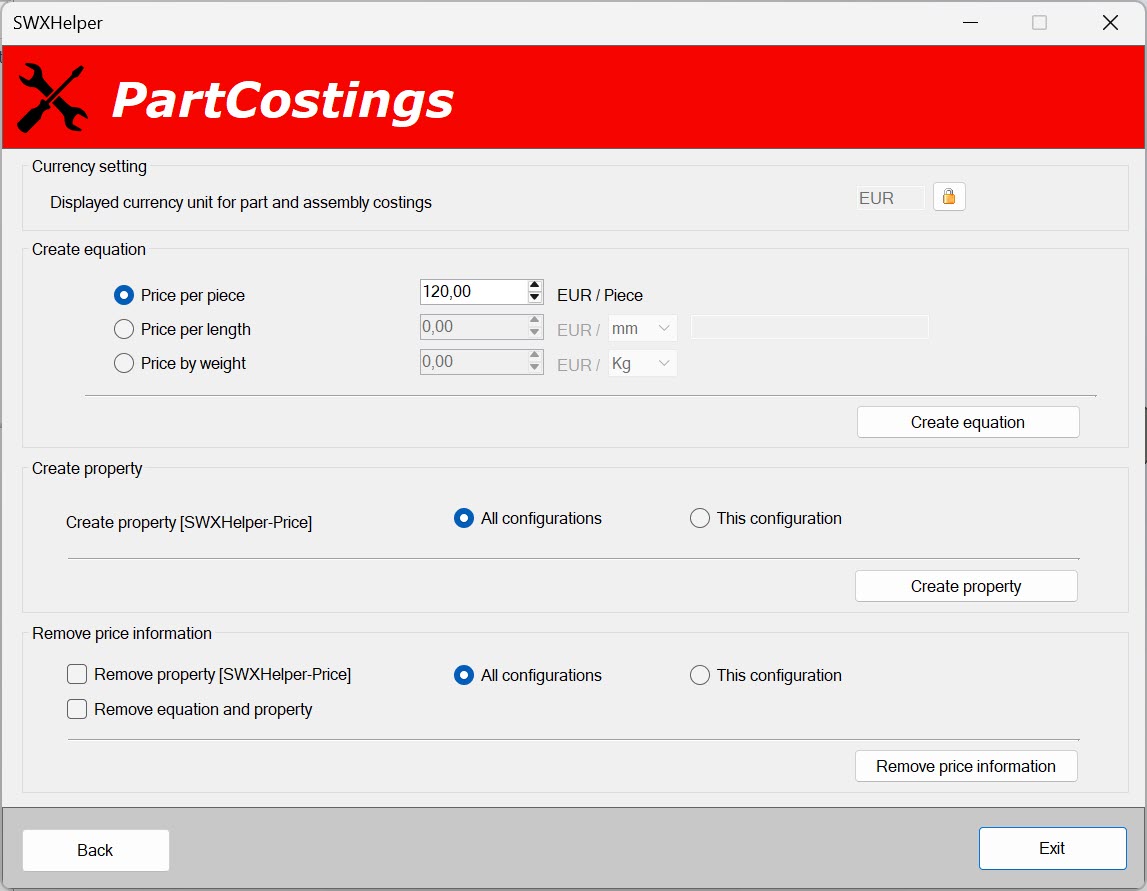Click the 'EUR / Piece' unit label
Image resolution: width=1147 pixels, height=891 pixels.
point(600,295)
